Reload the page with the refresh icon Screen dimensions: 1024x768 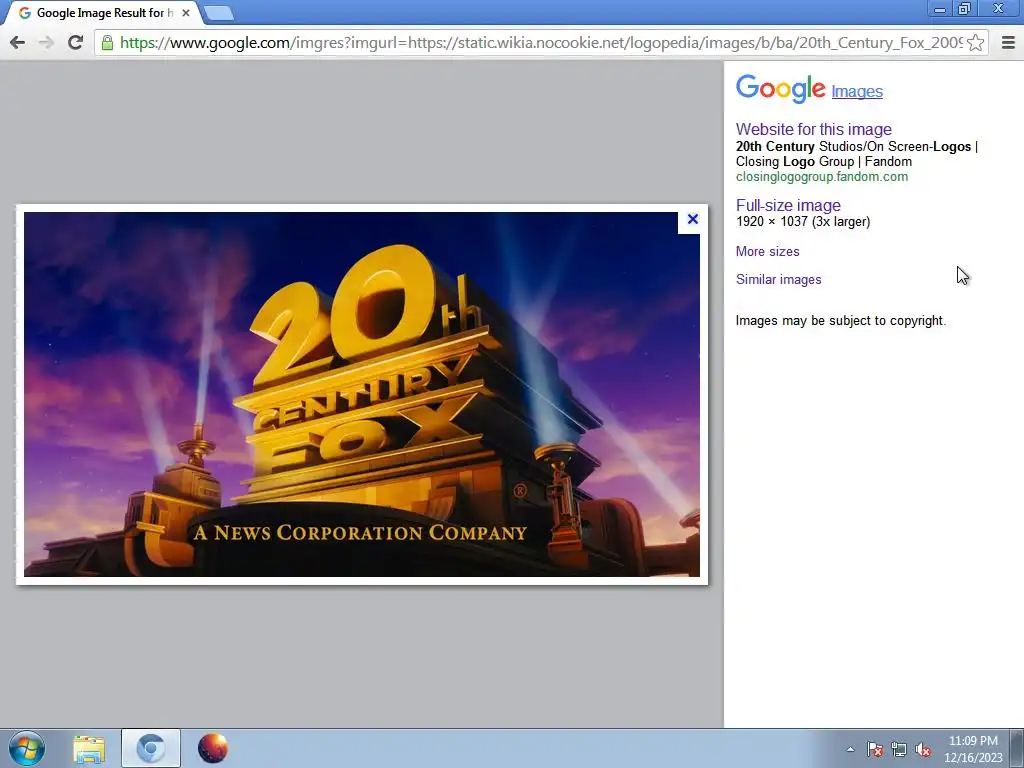[x=75, y=42]
